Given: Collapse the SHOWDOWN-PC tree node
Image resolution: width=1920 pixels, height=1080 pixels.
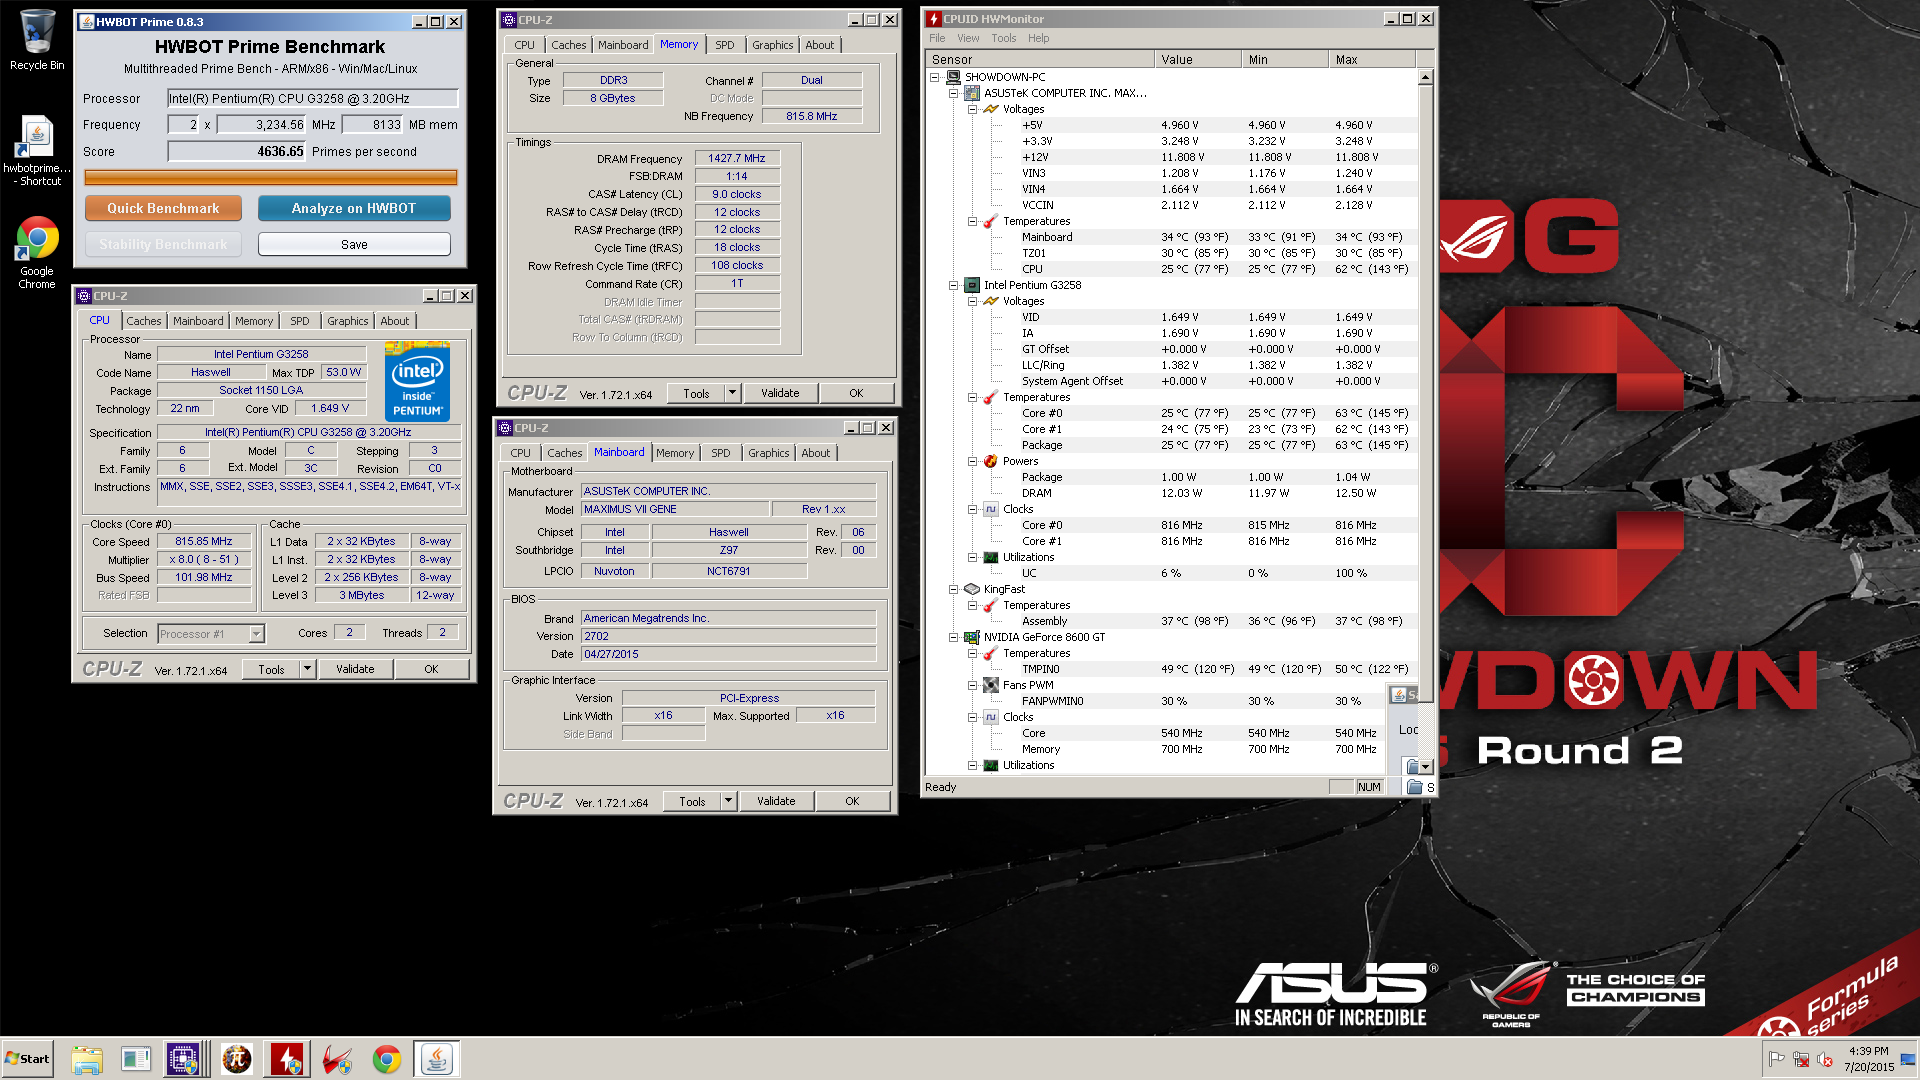Looking at the screenshot, I should 935,77.
